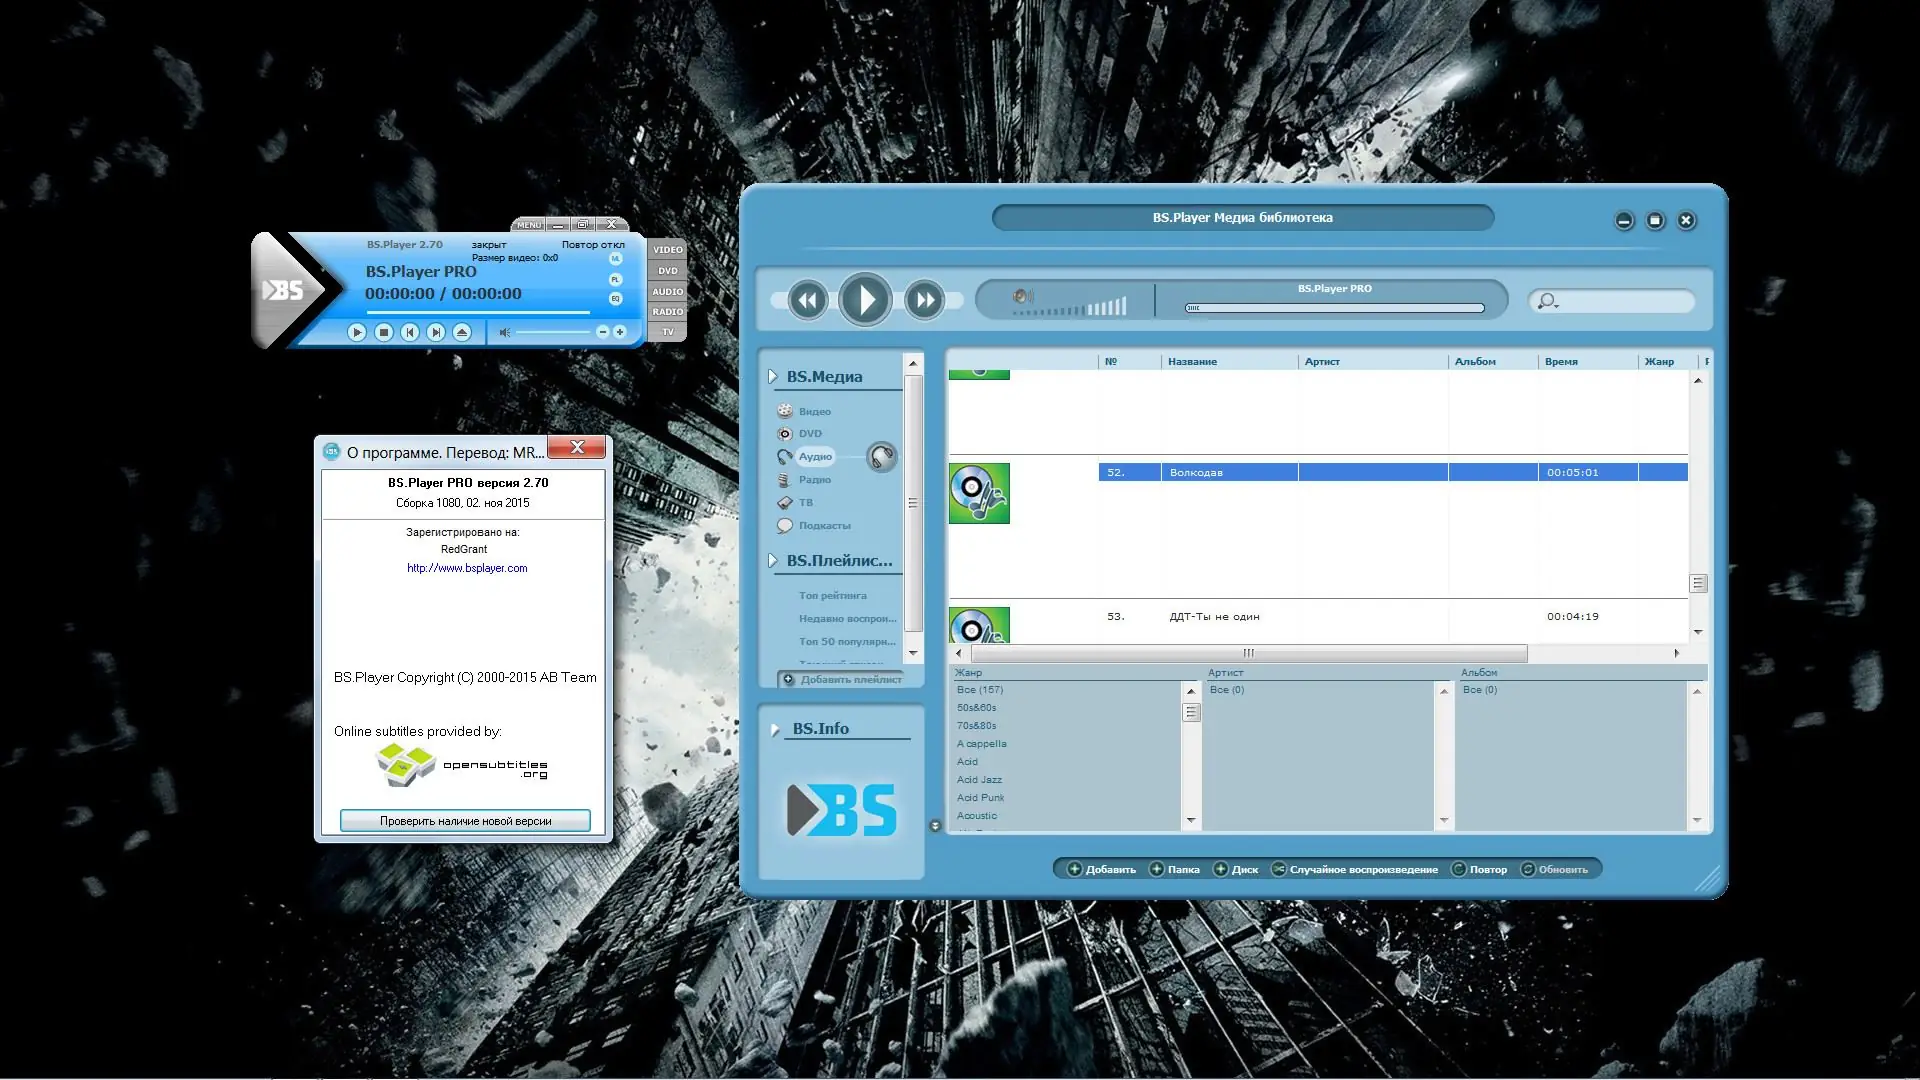Click the mini player volume slider
This screenshot has width=1920, height=1080.
pos(551,332)
